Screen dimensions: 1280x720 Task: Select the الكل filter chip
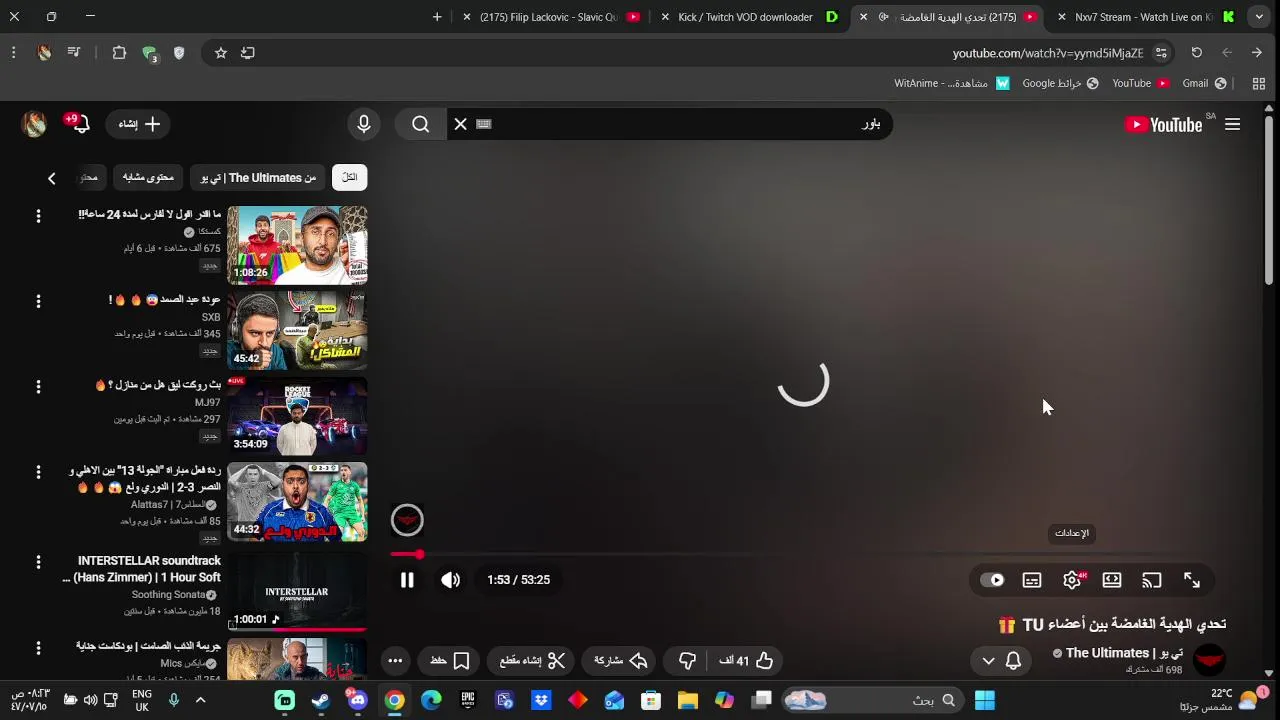[349, 177]
